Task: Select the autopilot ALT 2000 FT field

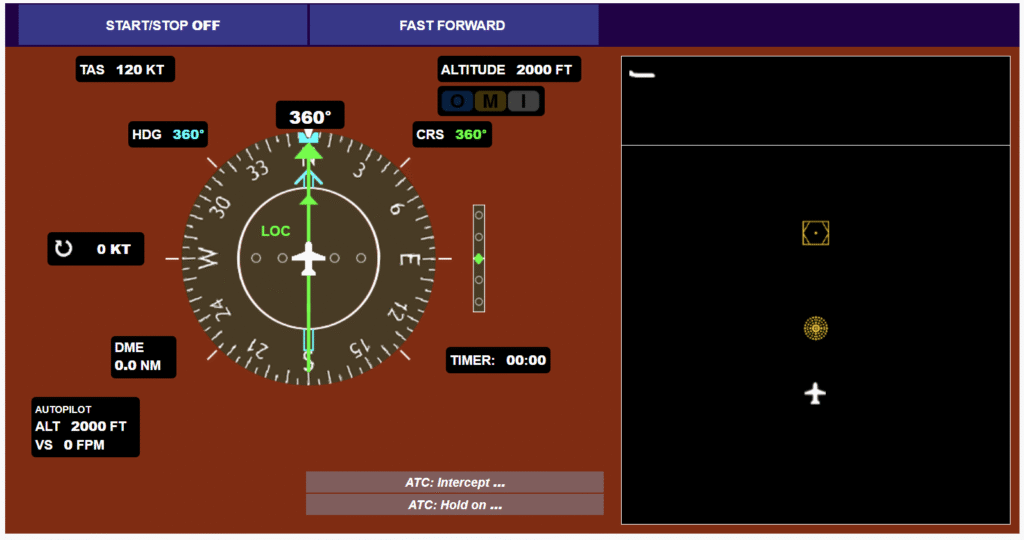Action: 82,426
